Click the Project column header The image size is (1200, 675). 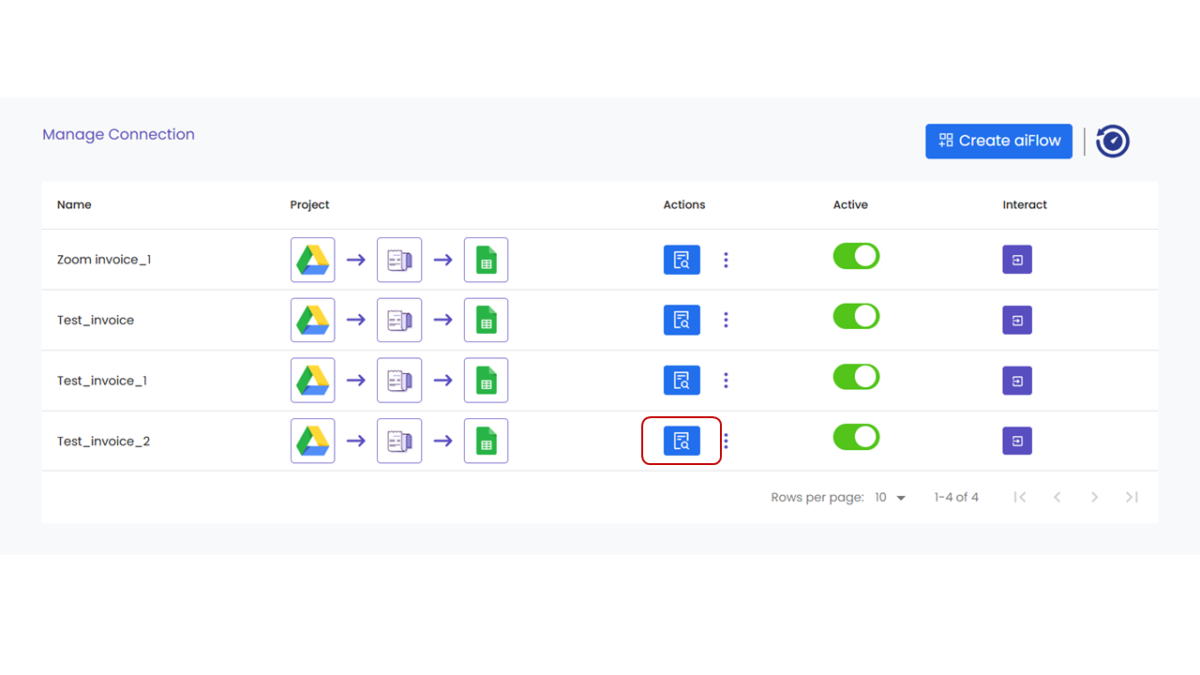click(x=310, y=205)
